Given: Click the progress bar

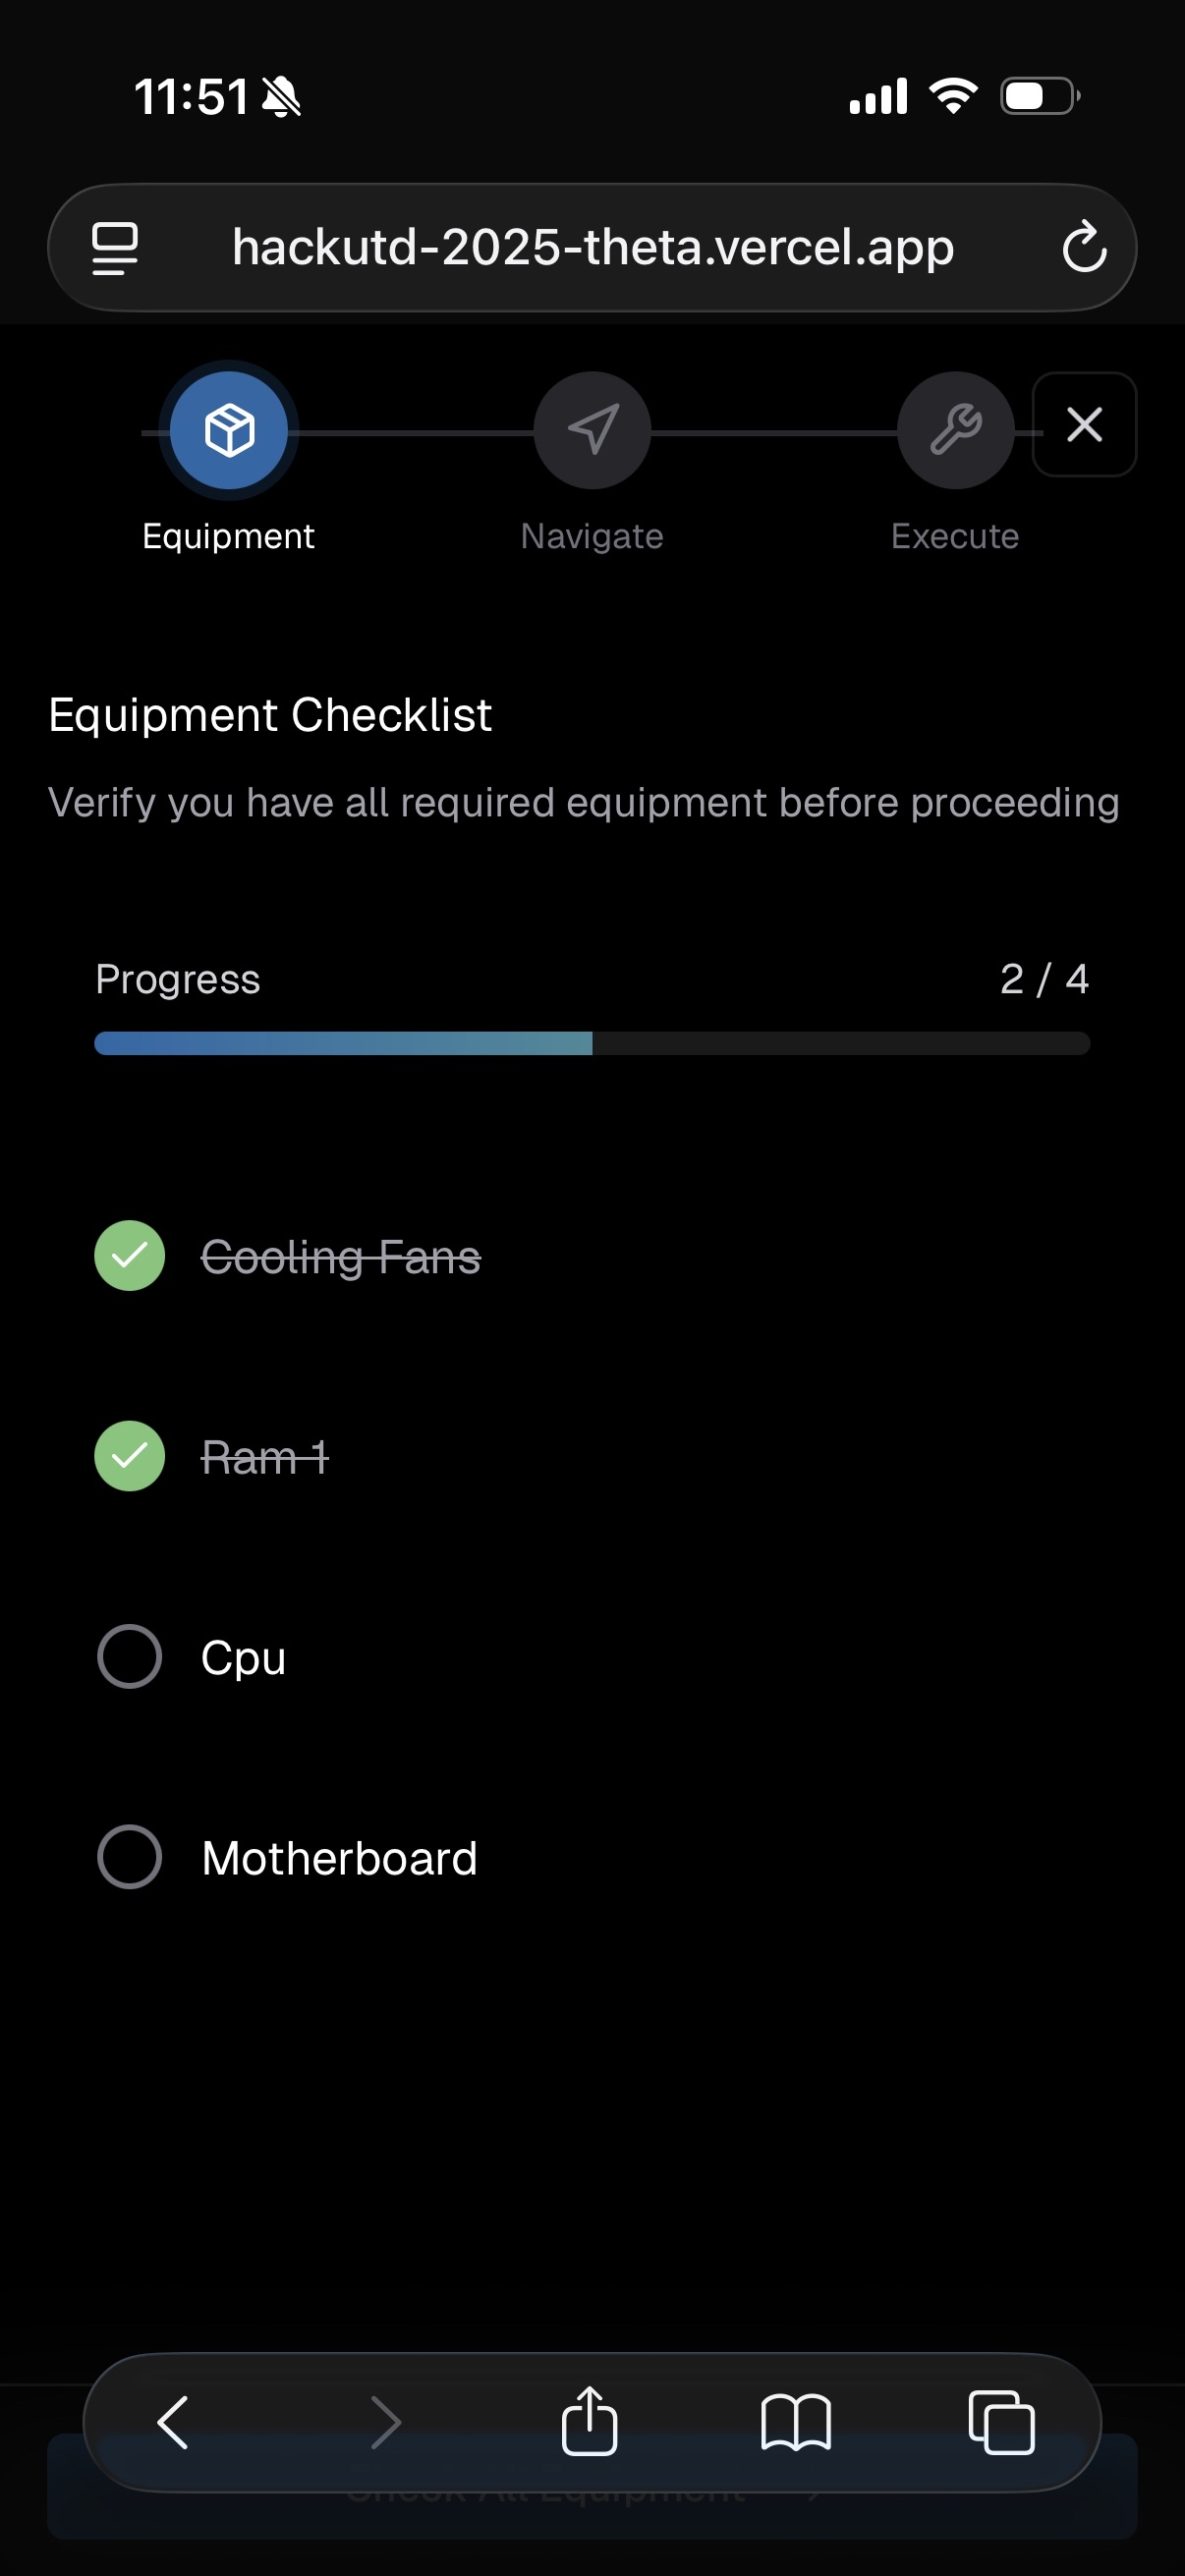Looking at the screenshot, I should click(x=592, y=1043).
